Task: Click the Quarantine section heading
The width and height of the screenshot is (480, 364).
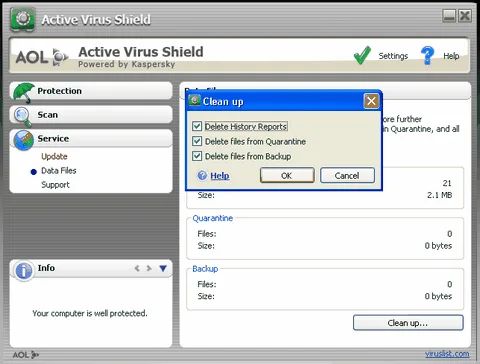Action: (x=213, y=218)
